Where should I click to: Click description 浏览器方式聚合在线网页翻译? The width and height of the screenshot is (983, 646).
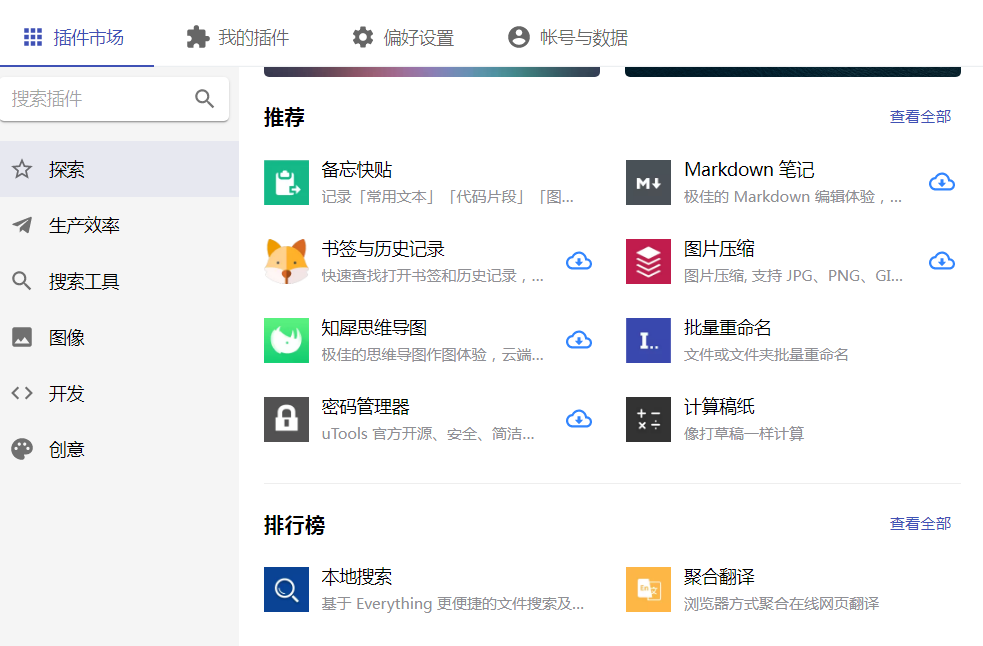782,604
